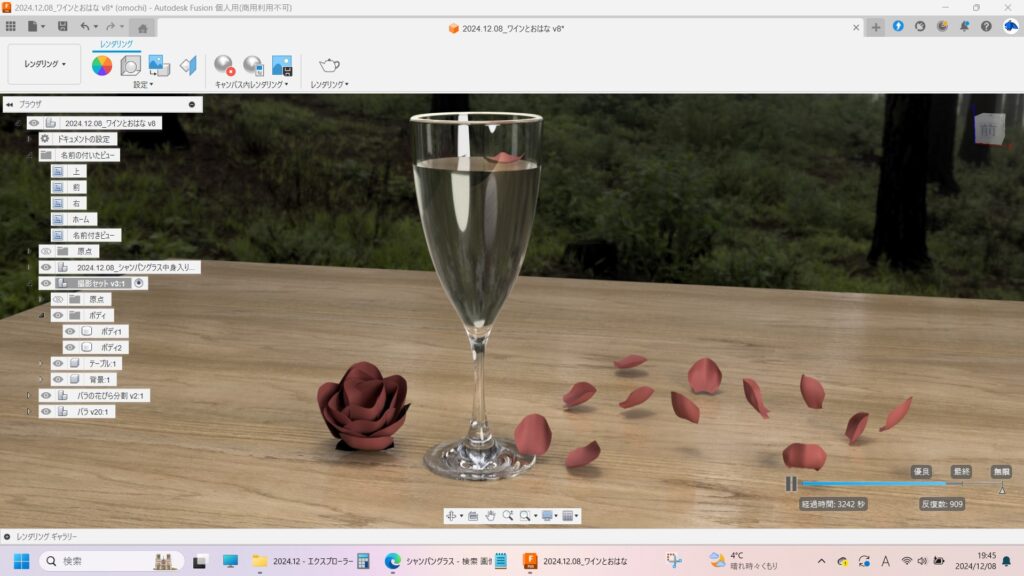Image resolution: width=1024 pixels, height=576 pixels.
Task: Expand the 設定 panel dropdown
Action: (143, 85)
